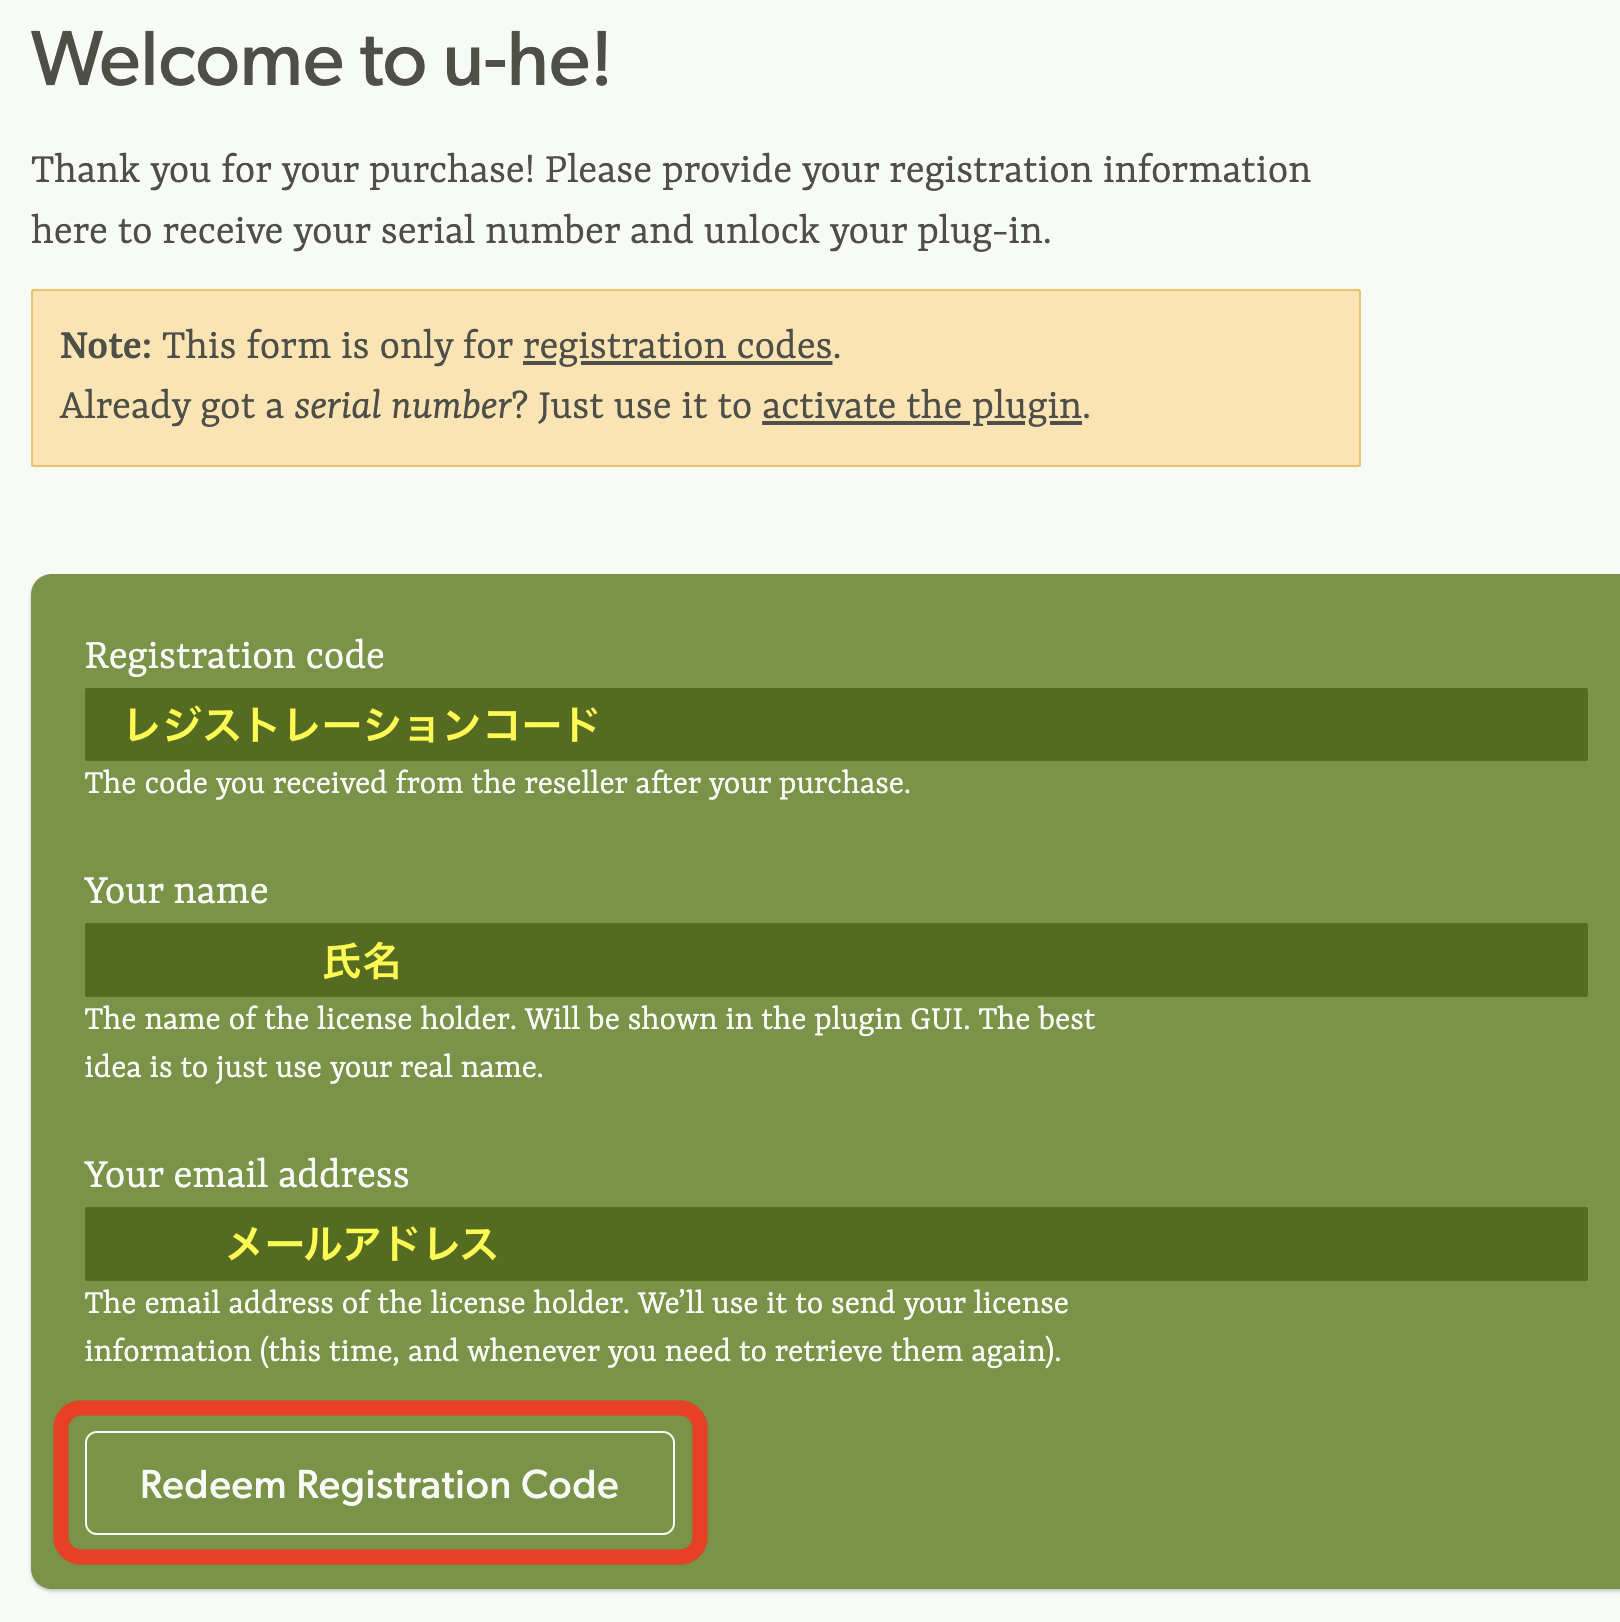Image resolution: width=1620 pixels, height=1622 pixels.
Task: Click the "Your email address" field label
Action: (x=246, y=1174)
